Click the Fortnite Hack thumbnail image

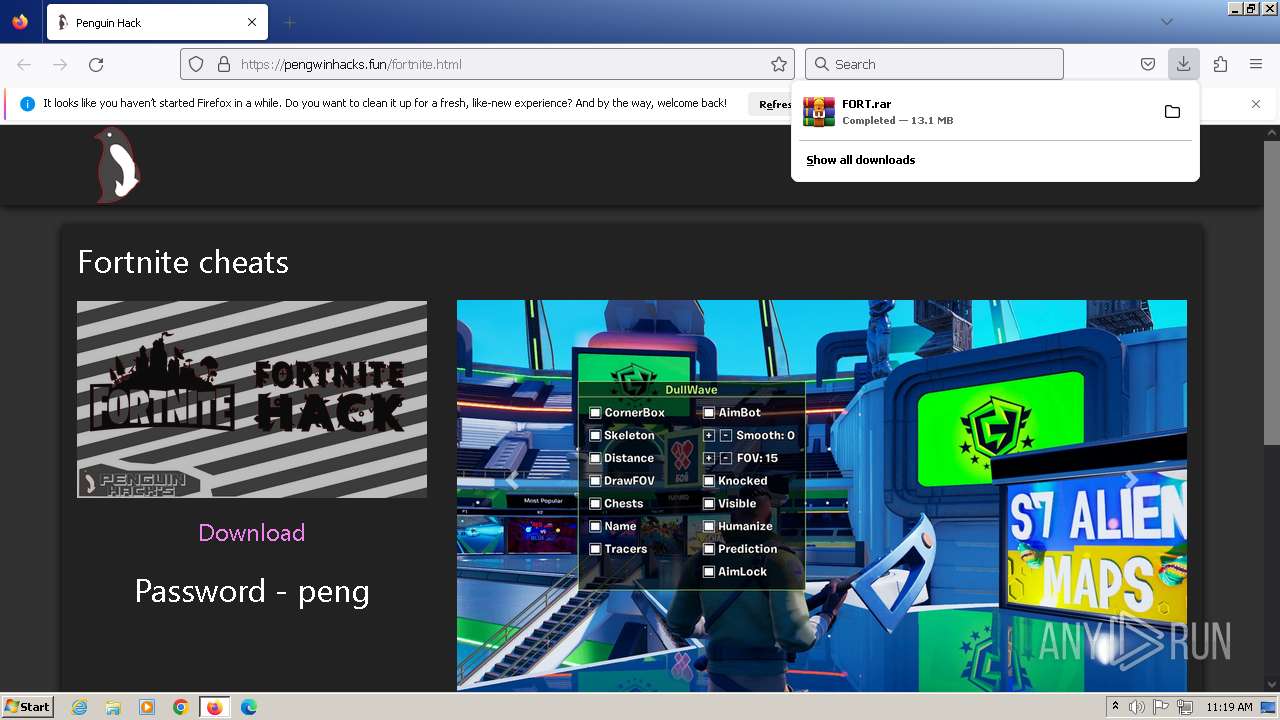click(x=252, y=399)
